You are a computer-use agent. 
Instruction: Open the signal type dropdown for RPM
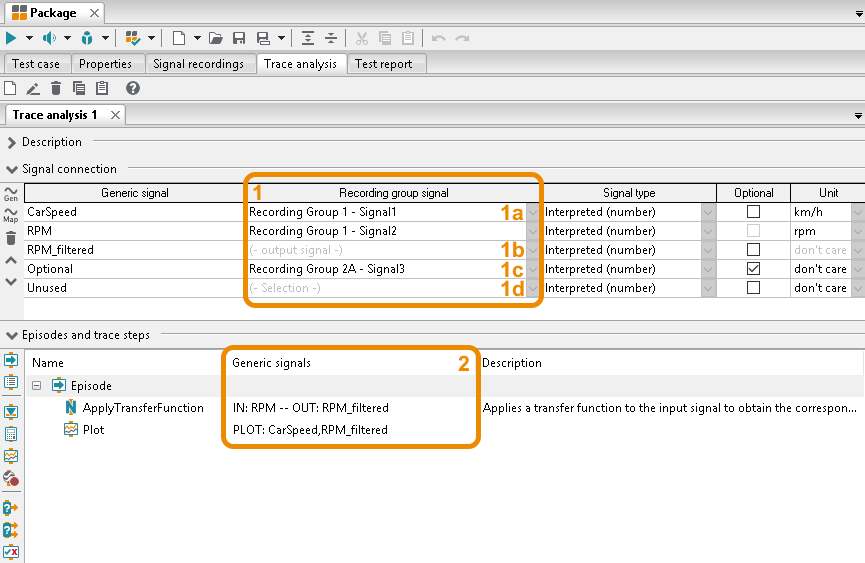(708, 230)
